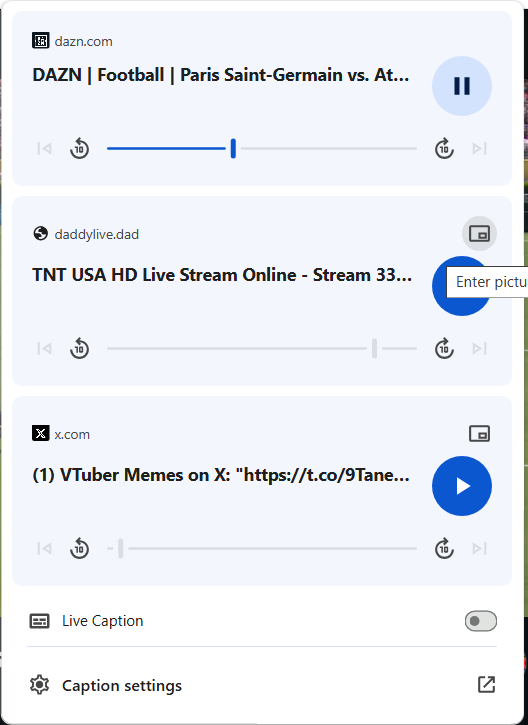Click the Caption settings external-link icon

486,685
